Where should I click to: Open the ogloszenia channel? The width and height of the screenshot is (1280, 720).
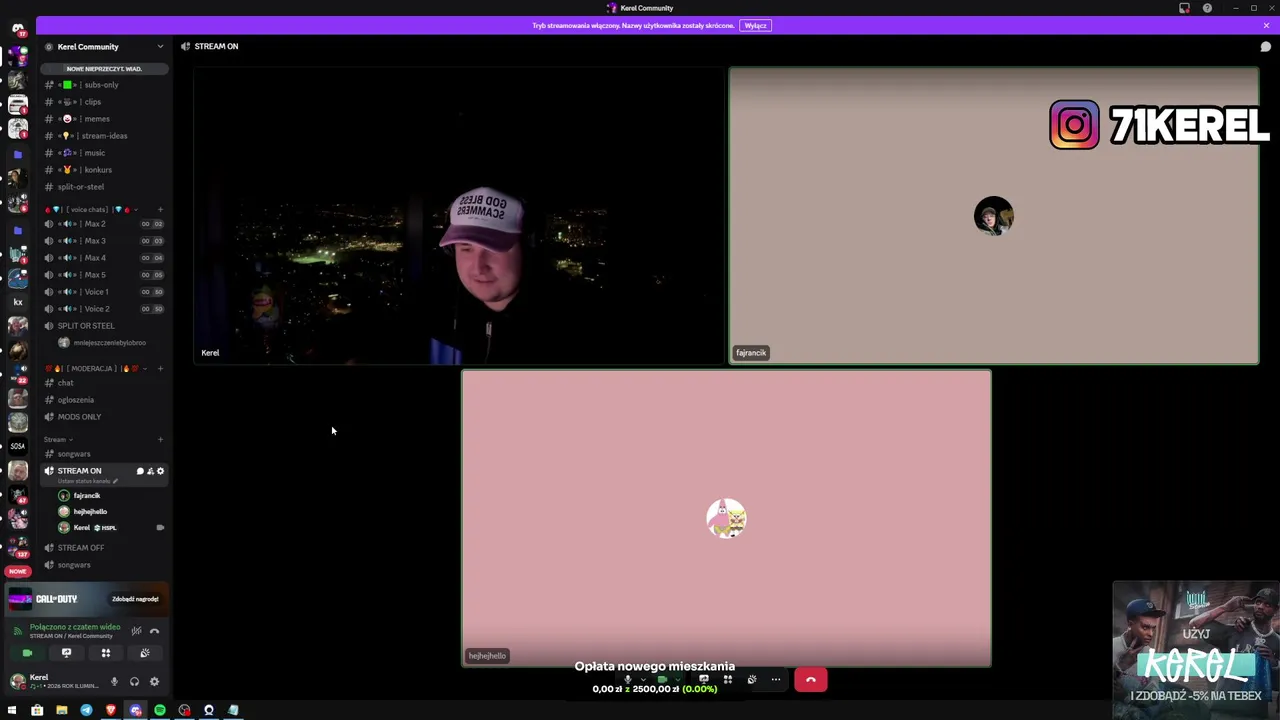point(103,400)
